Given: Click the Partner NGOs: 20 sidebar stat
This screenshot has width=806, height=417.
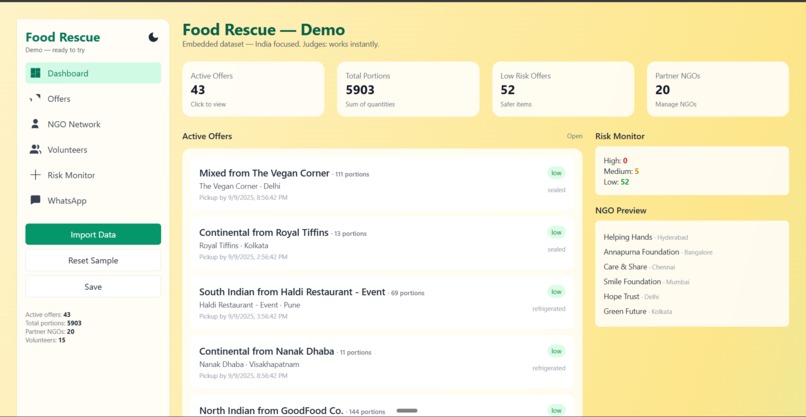Looking at the screenshot, I should 50,332.
